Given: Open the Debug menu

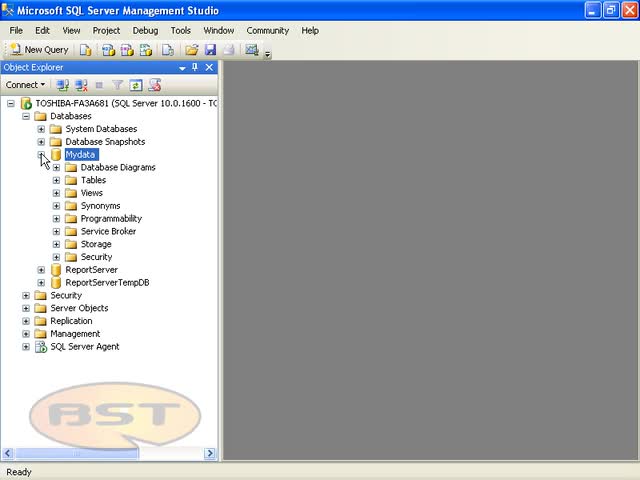Looking at the screenshot, I should pos(145,31).
